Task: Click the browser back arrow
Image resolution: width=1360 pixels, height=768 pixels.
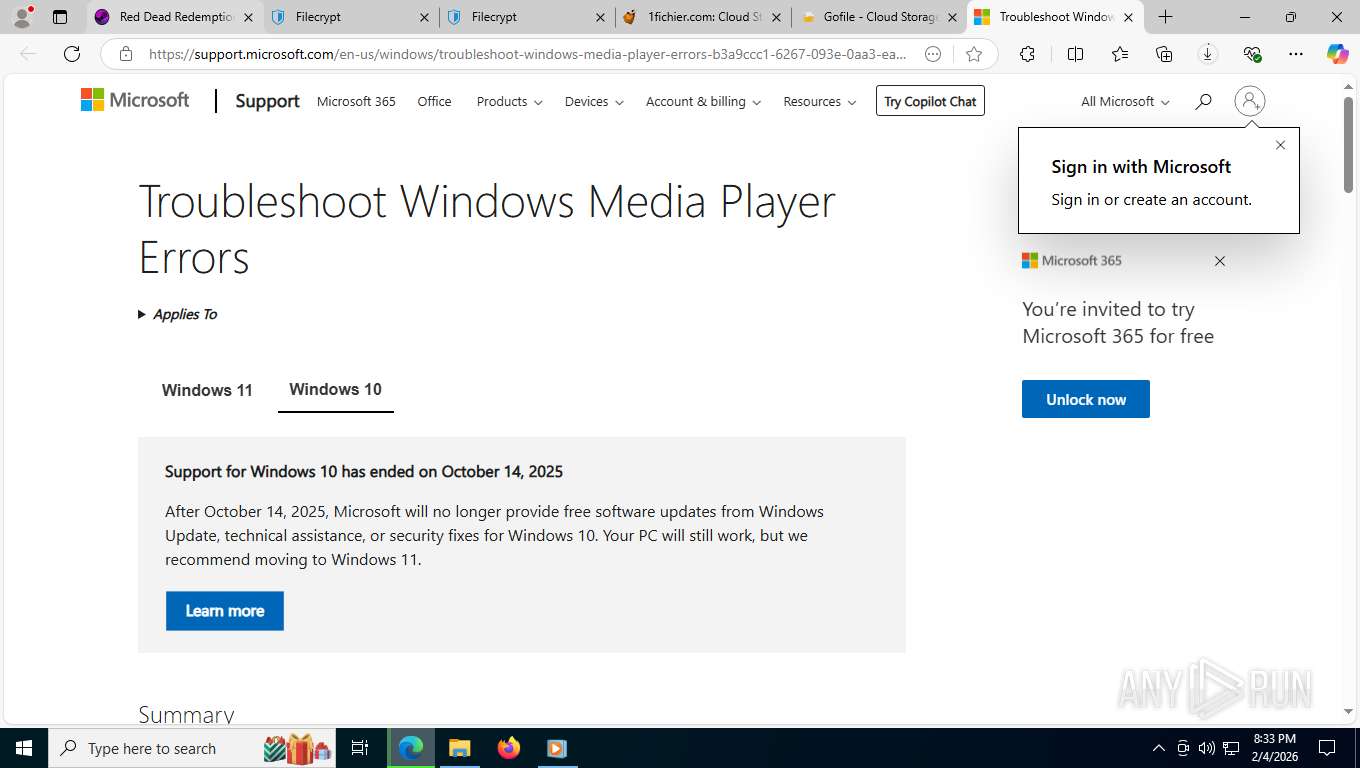Action: [28, 54]
